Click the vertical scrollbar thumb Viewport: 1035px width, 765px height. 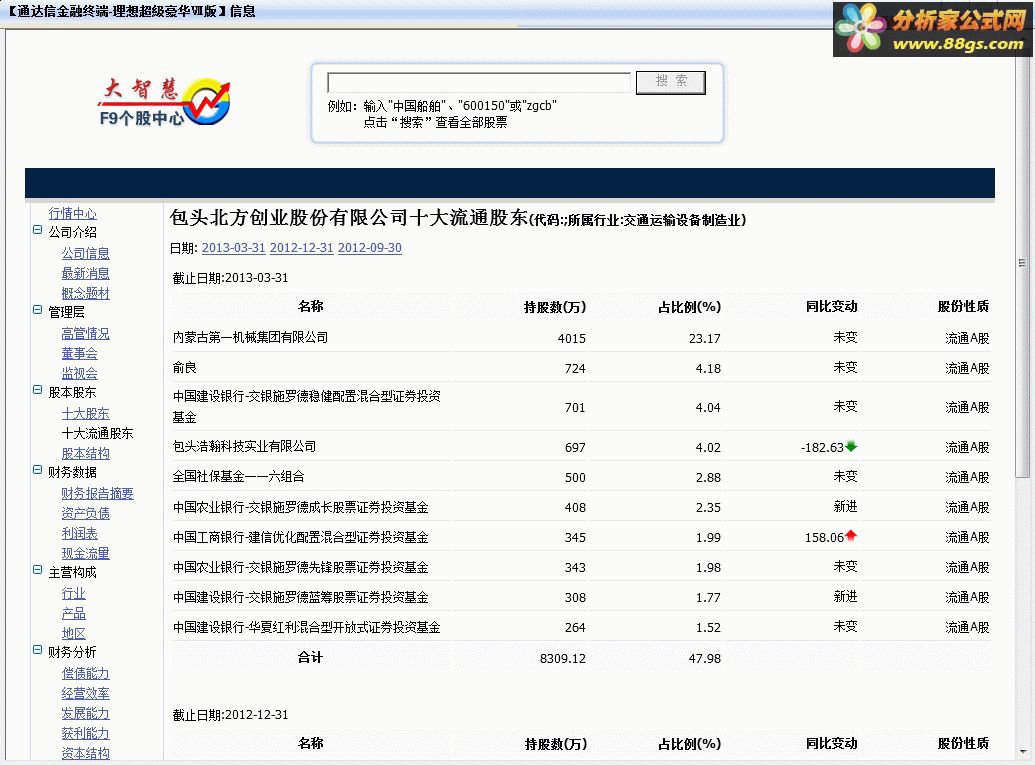point(1022,263)
